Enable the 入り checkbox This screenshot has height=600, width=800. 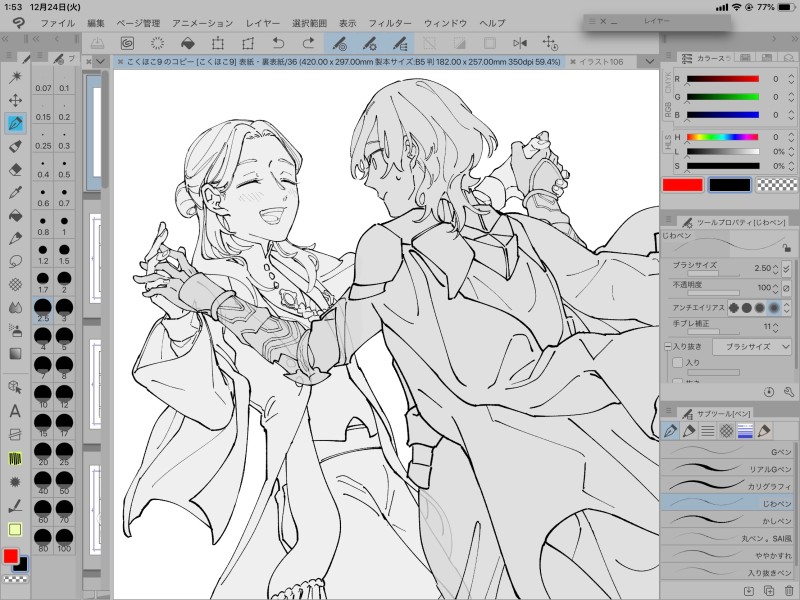pos(678,362)
